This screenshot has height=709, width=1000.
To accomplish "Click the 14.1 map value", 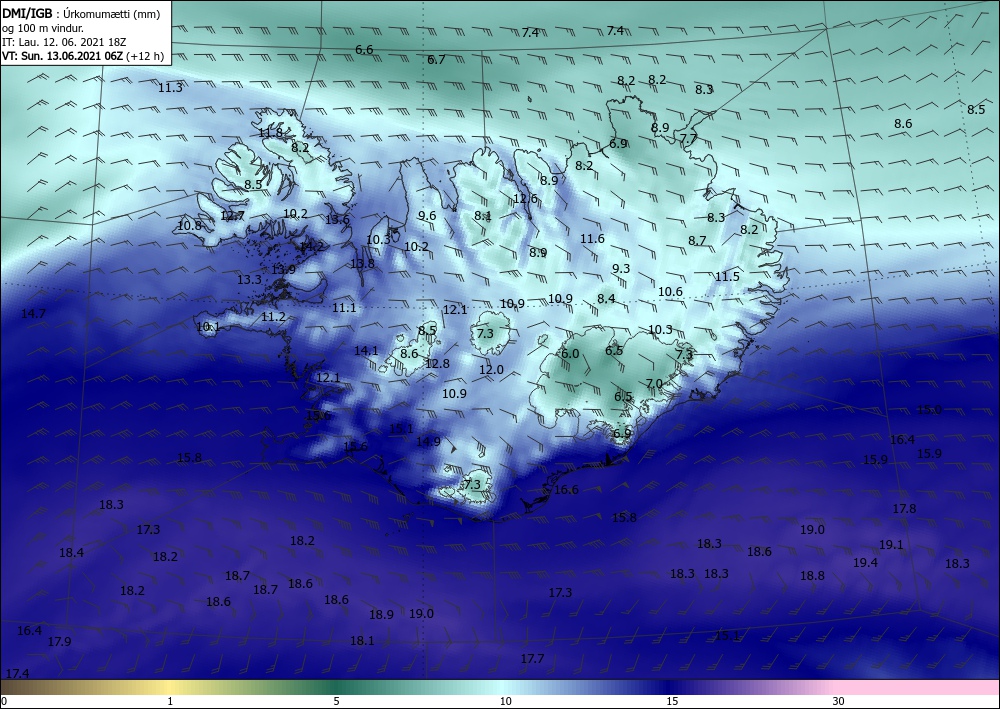I will click(366, 351).
